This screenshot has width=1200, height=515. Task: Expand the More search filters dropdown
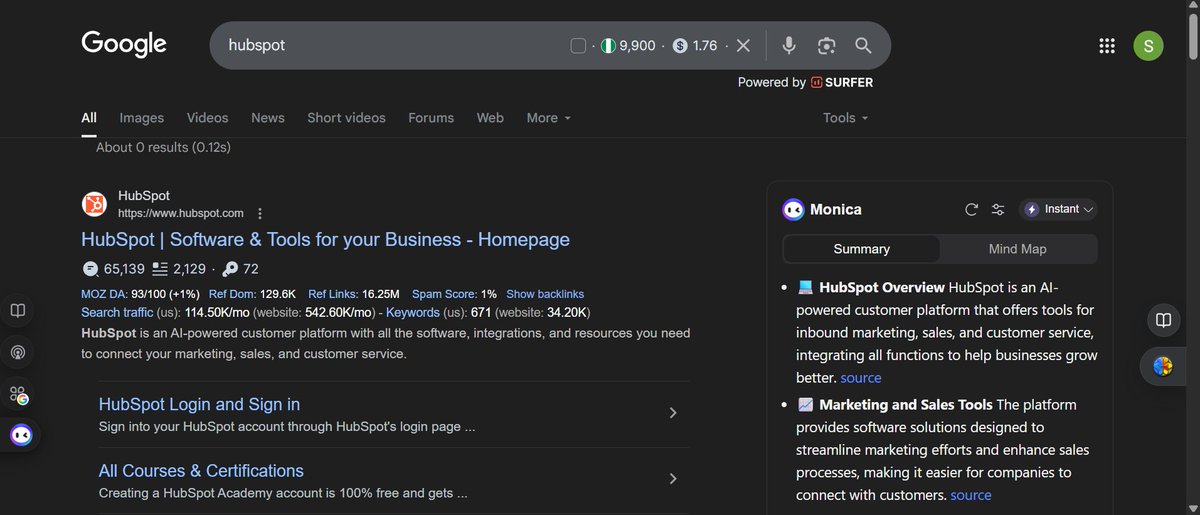549,118
